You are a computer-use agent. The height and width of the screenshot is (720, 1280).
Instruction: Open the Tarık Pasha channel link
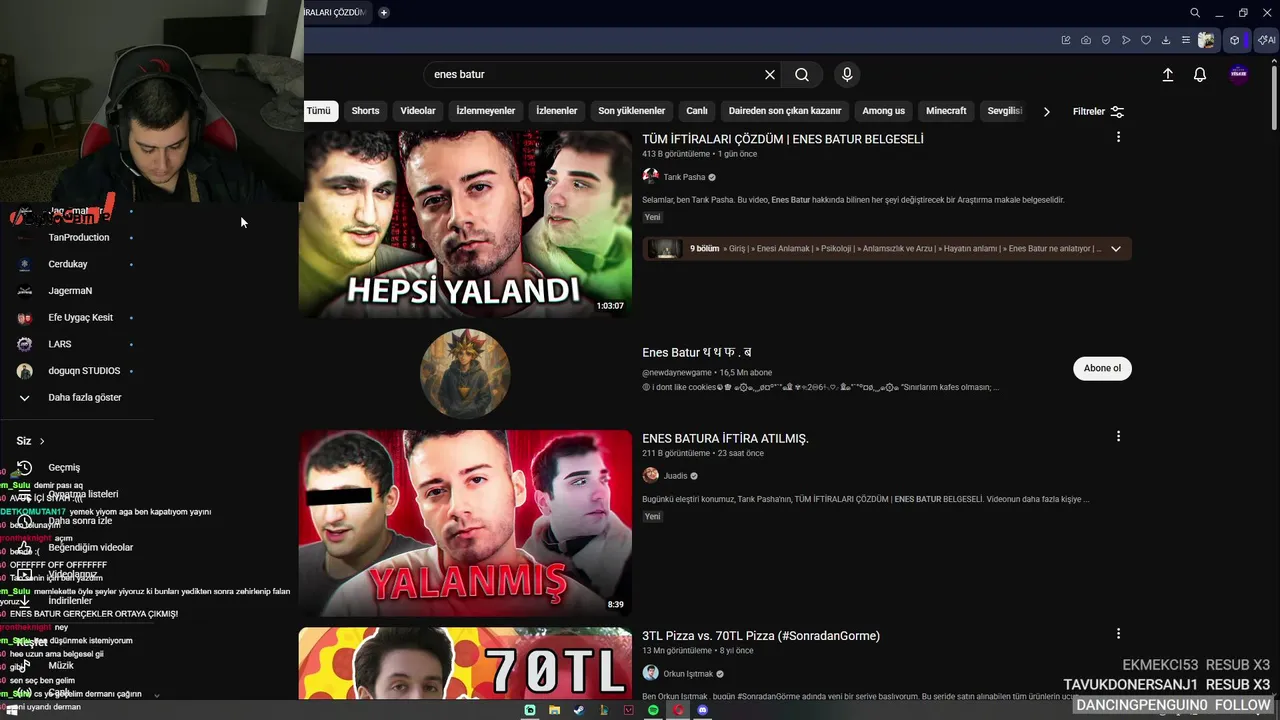click(x=684, y=177)
